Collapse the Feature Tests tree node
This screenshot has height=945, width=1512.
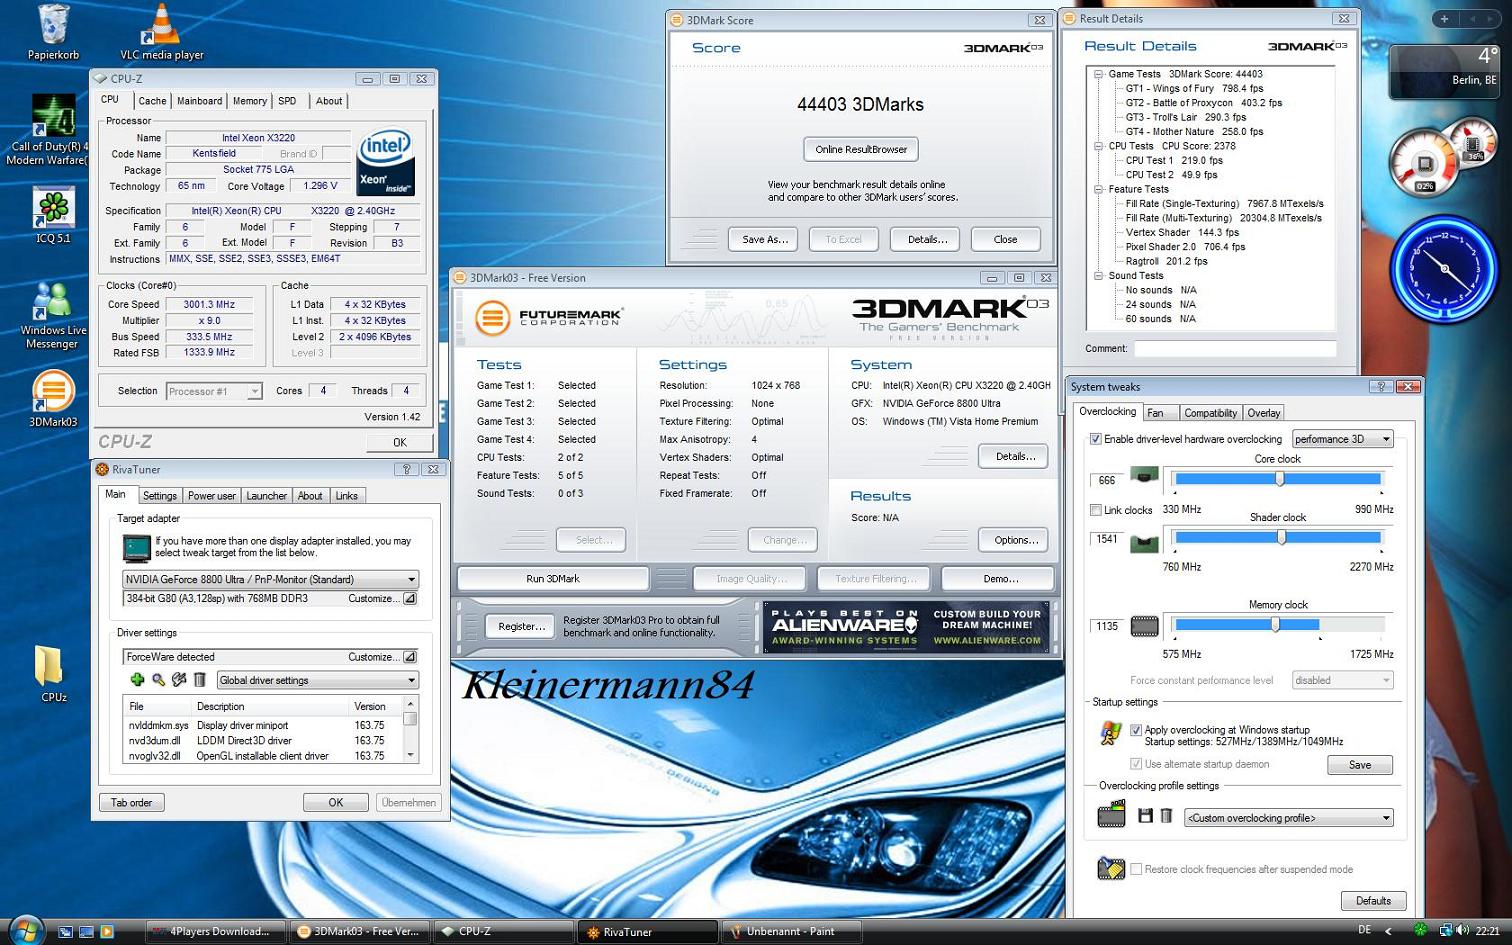point(1098,189)
